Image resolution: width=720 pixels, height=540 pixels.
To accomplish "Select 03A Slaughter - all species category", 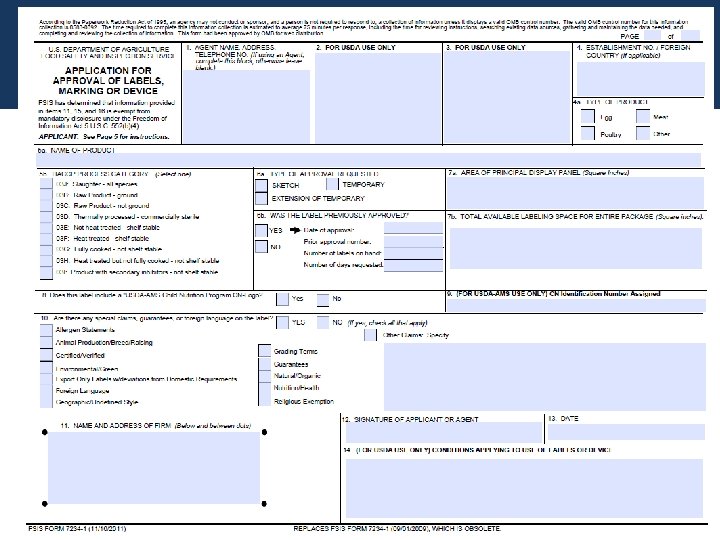I will point(46,184).
